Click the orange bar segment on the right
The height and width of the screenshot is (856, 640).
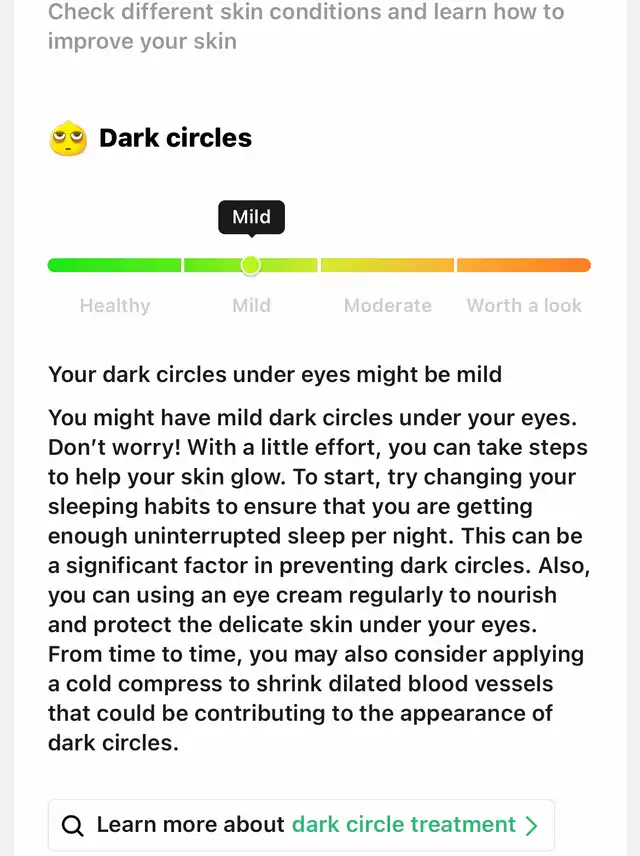(x=524, y=265)
